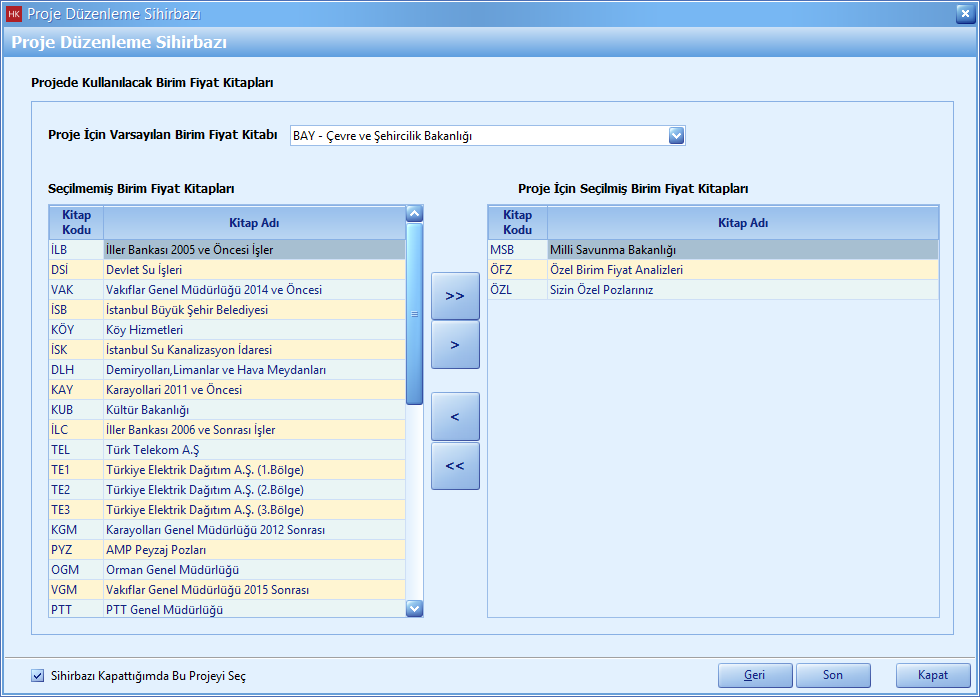Sort left list by Kitap Adı header

coord(254,222)
